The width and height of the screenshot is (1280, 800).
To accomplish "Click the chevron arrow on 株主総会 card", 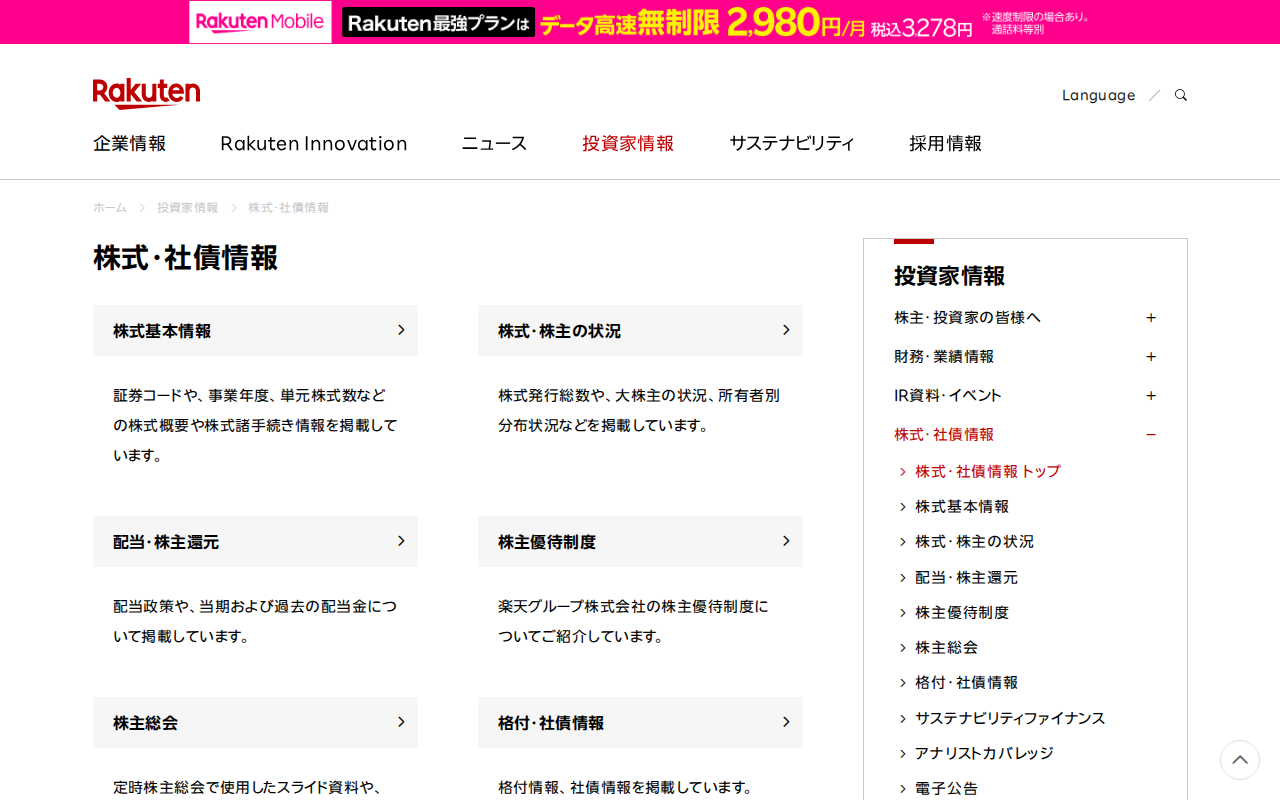I will click(x=401, y=722).
